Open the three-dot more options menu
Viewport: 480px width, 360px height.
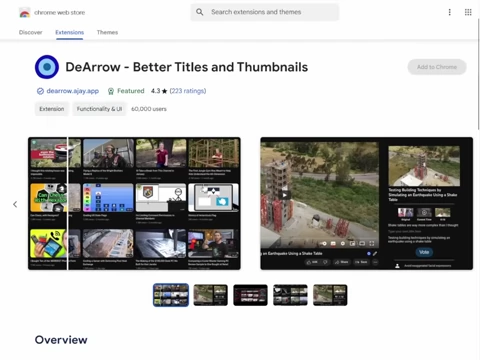[x=450, y=12]
